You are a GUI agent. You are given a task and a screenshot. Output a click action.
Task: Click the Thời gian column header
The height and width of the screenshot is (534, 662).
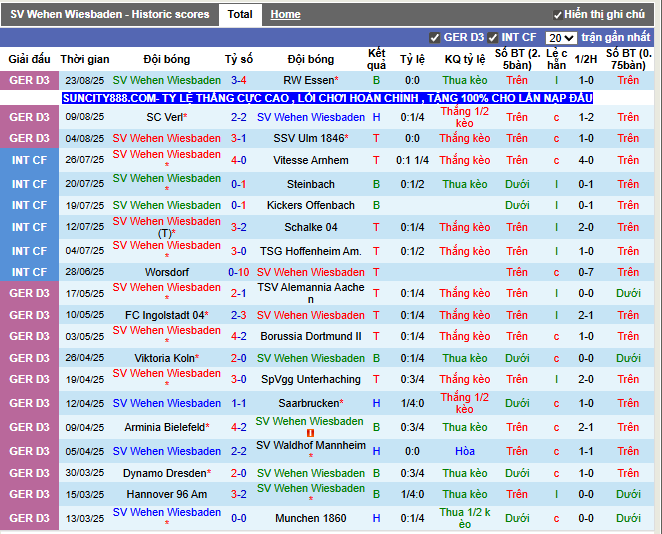coord(85,59)
